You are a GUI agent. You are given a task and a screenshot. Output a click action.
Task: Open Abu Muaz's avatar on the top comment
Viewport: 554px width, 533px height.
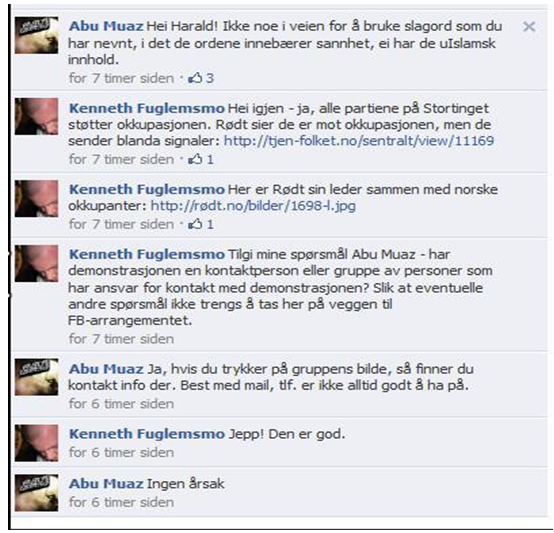pyautogui.click(x=36, y=35)
